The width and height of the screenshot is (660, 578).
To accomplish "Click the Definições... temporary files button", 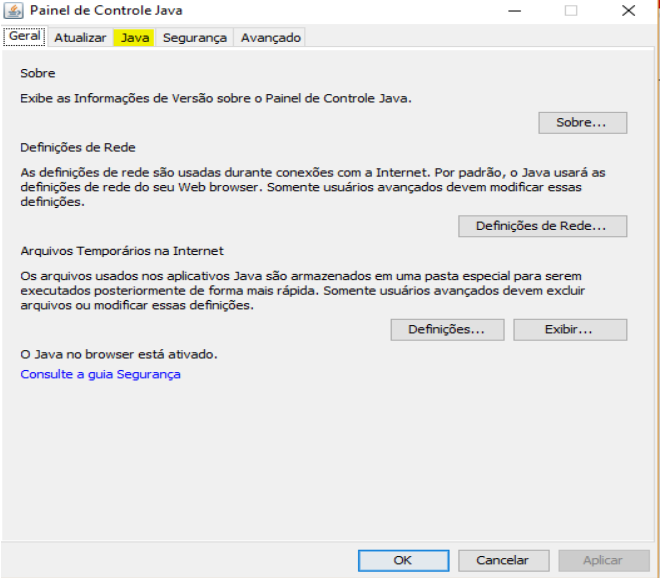I will pyautogui.click(x=447, y=329).
